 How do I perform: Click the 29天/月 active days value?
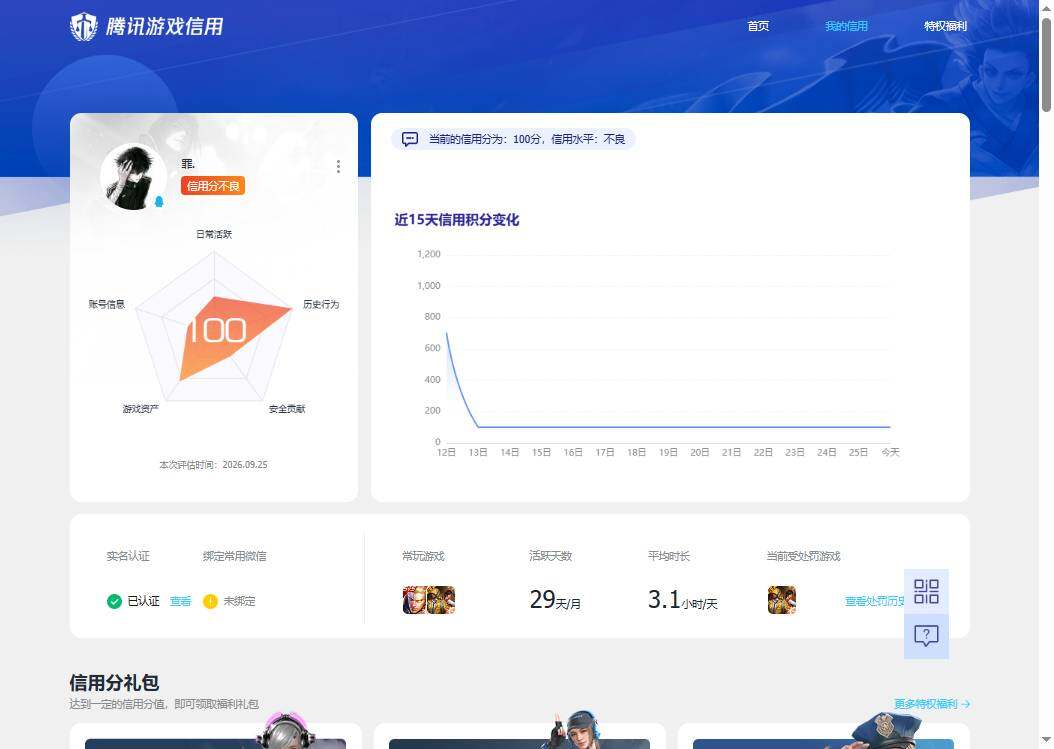[555, 600]
